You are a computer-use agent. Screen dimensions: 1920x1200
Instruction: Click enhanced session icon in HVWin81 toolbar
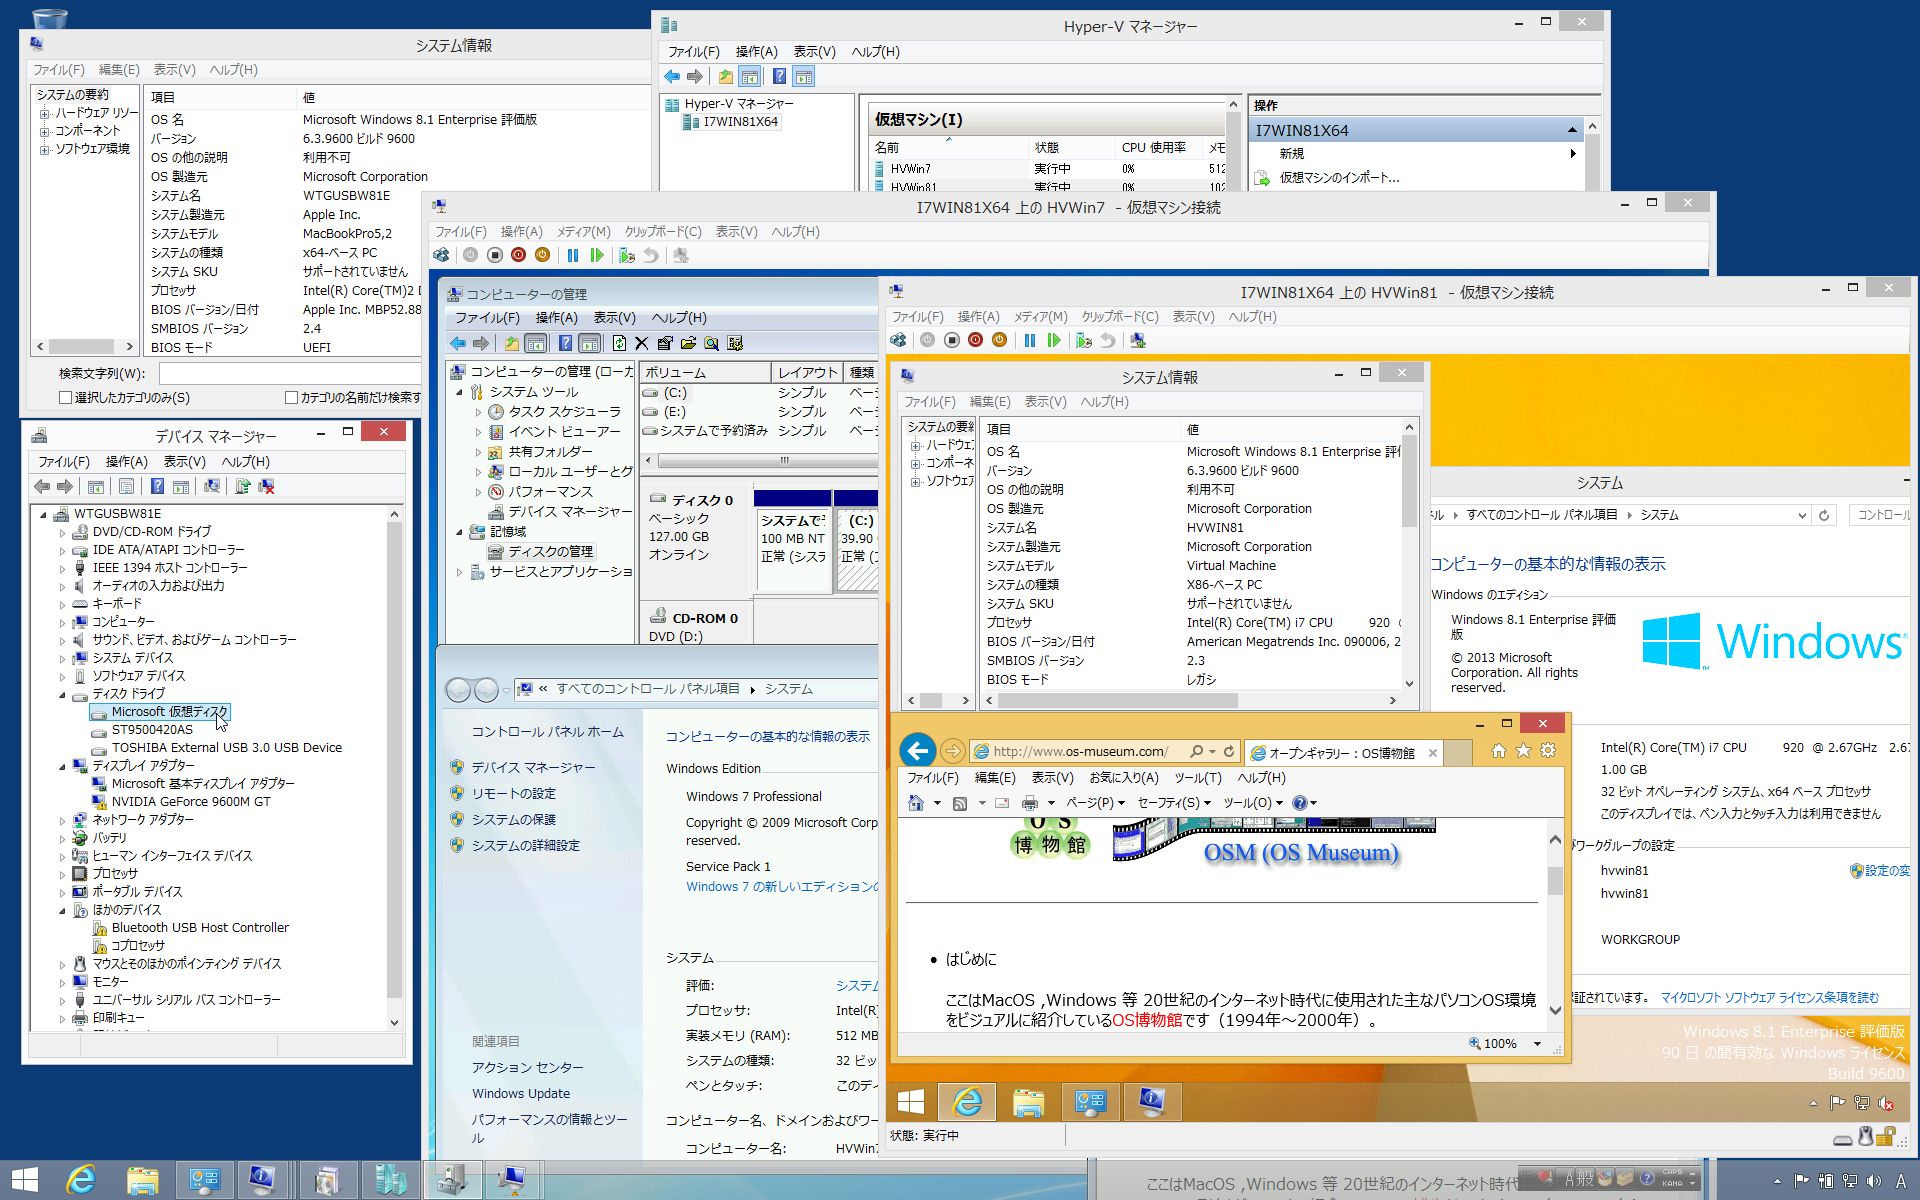click(x=1138, y=340)
